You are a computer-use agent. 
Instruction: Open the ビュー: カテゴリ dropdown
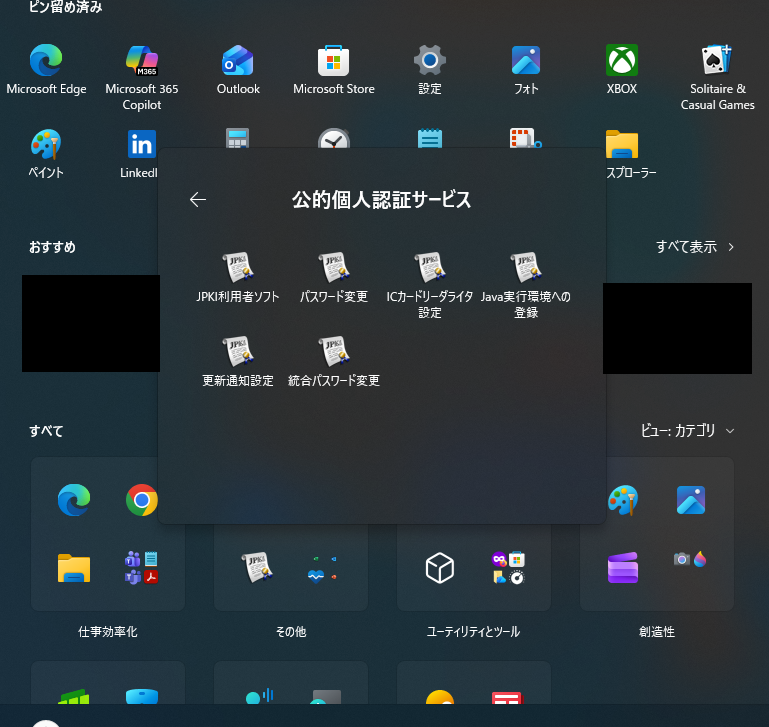[x=688, y=431]
